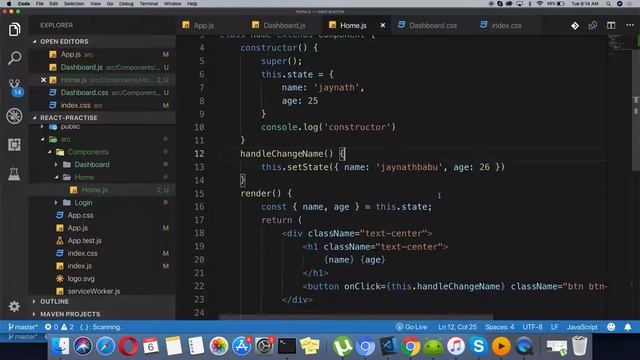Change indentation via Spaces: 4
This screenshot has width=640, height=360.
[x=499, y=327]
